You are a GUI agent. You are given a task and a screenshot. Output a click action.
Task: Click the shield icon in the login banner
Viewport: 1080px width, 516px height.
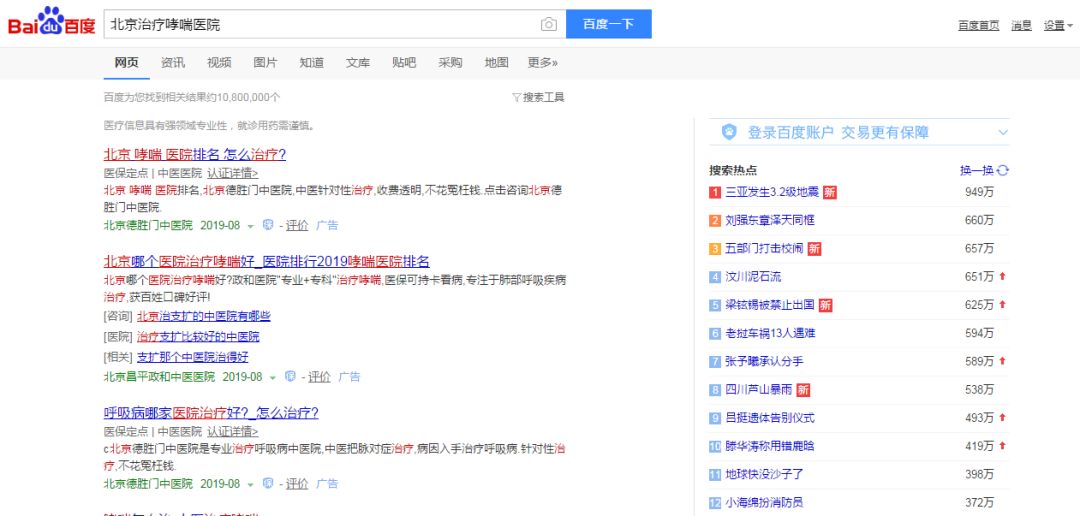click(729, 132)
